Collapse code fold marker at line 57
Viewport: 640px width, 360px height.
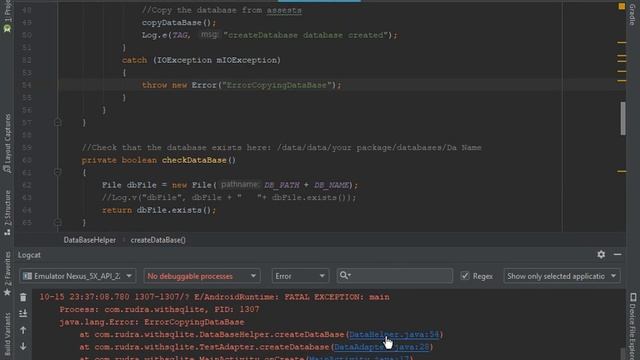pyautogui.click(x=58, y=122)
